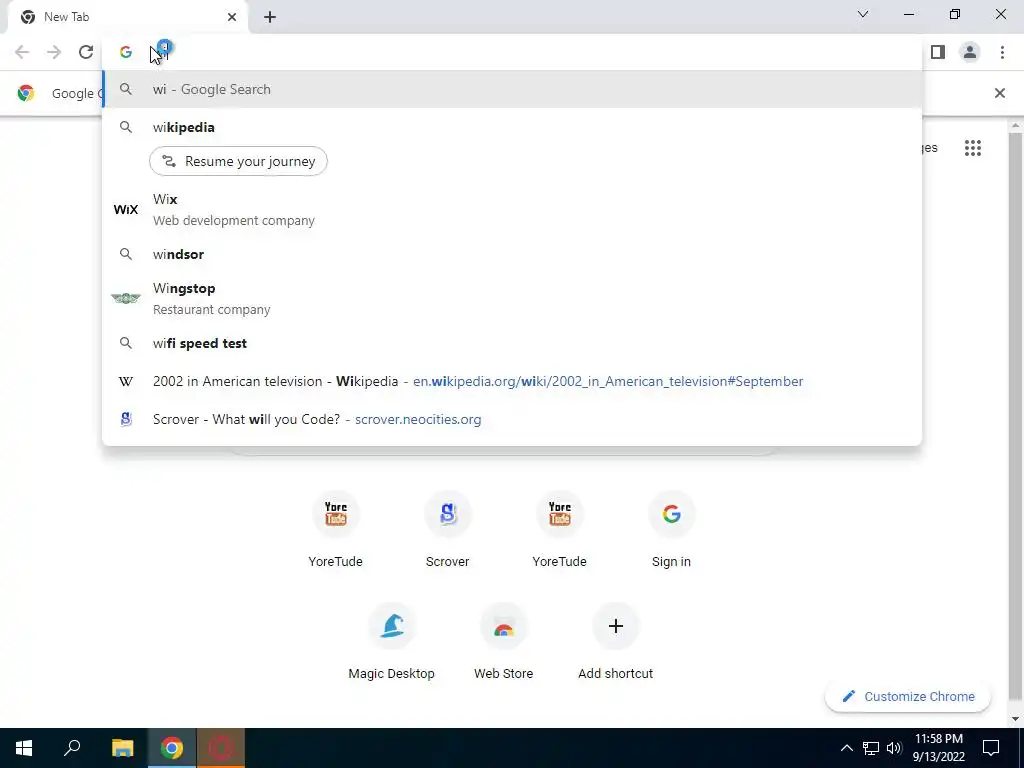
Task: Open the notification center icon
Action: [x=991, y=748]
